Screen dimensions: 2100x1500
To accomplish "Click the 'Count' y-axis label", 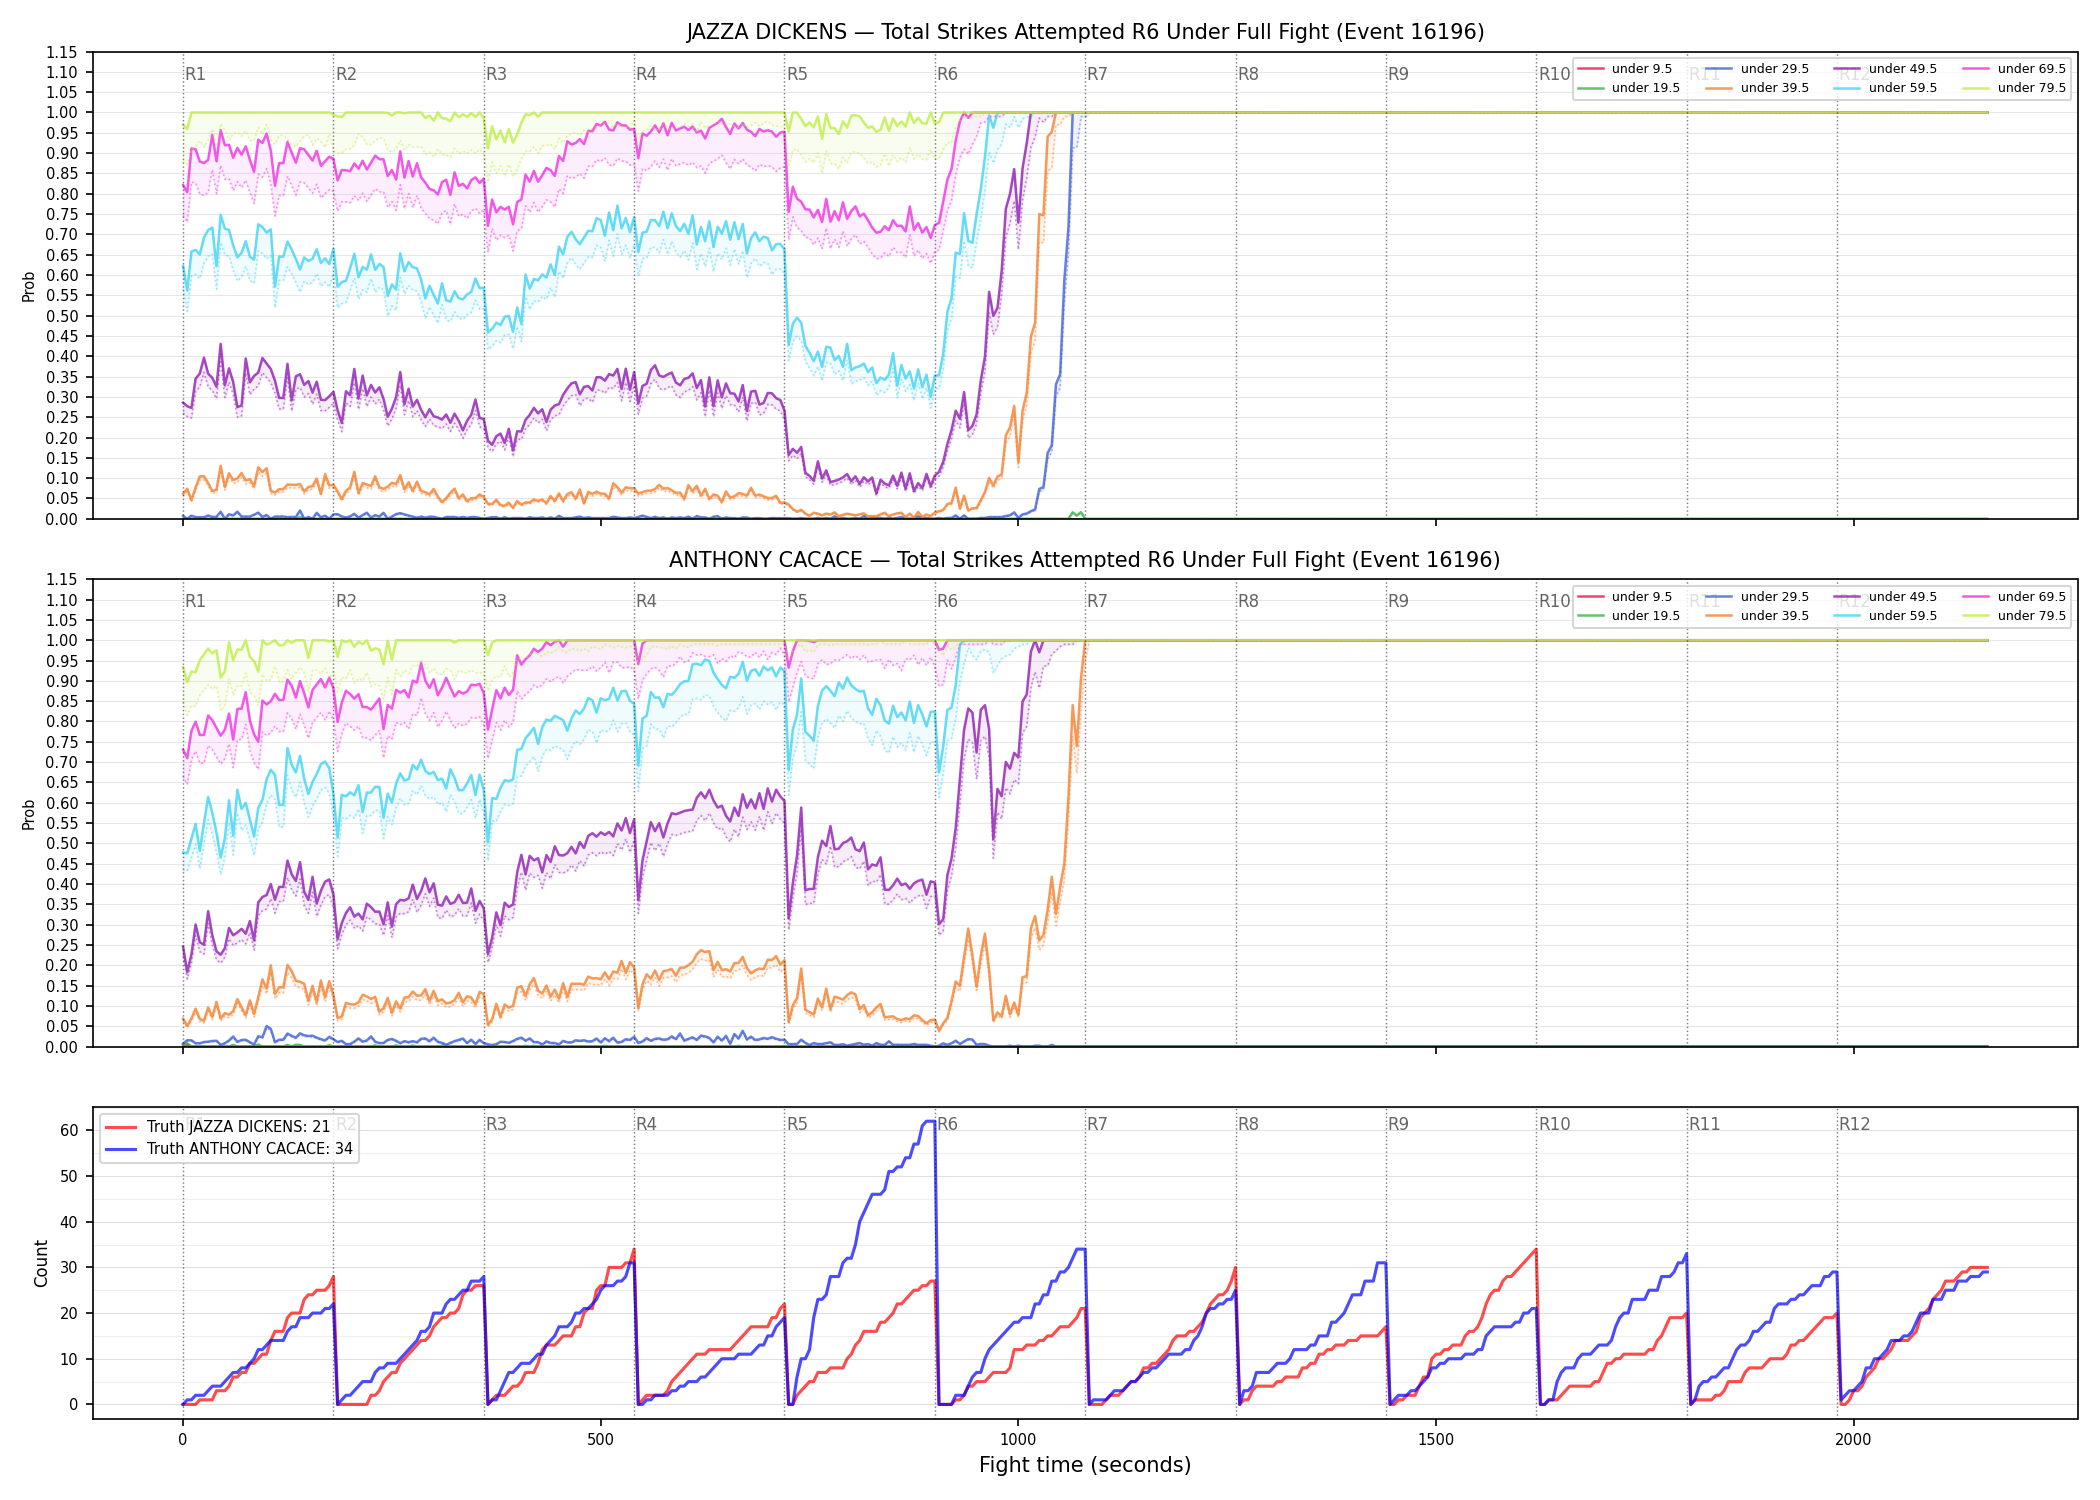I will [41, 1263].
